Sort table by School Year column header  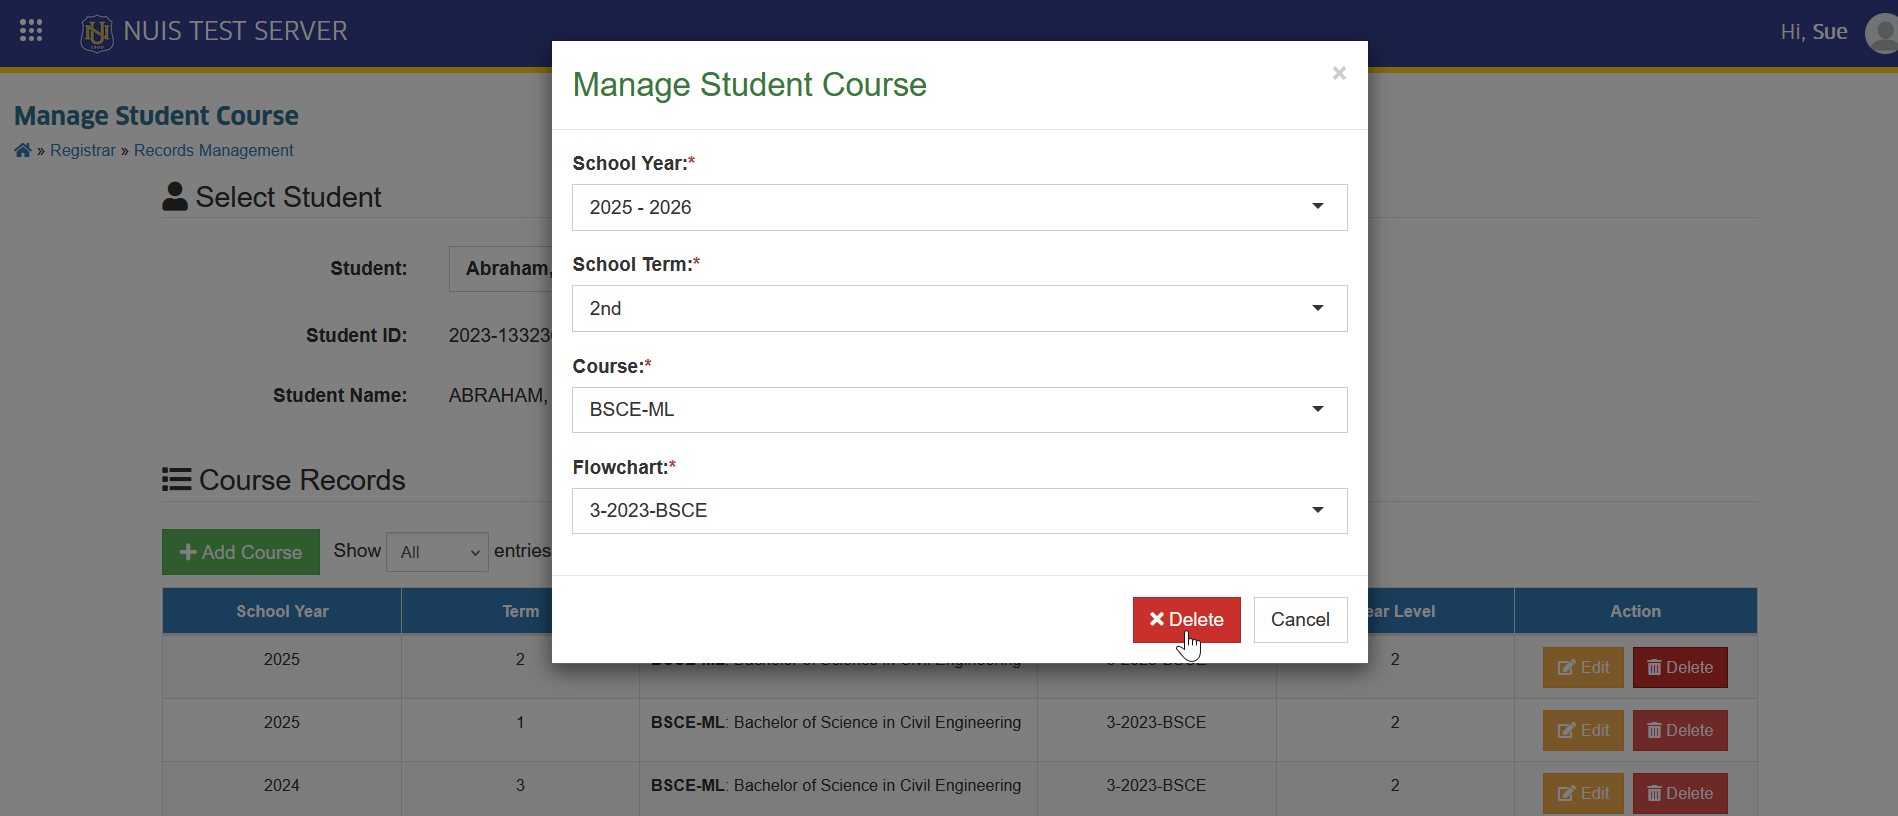282,611
